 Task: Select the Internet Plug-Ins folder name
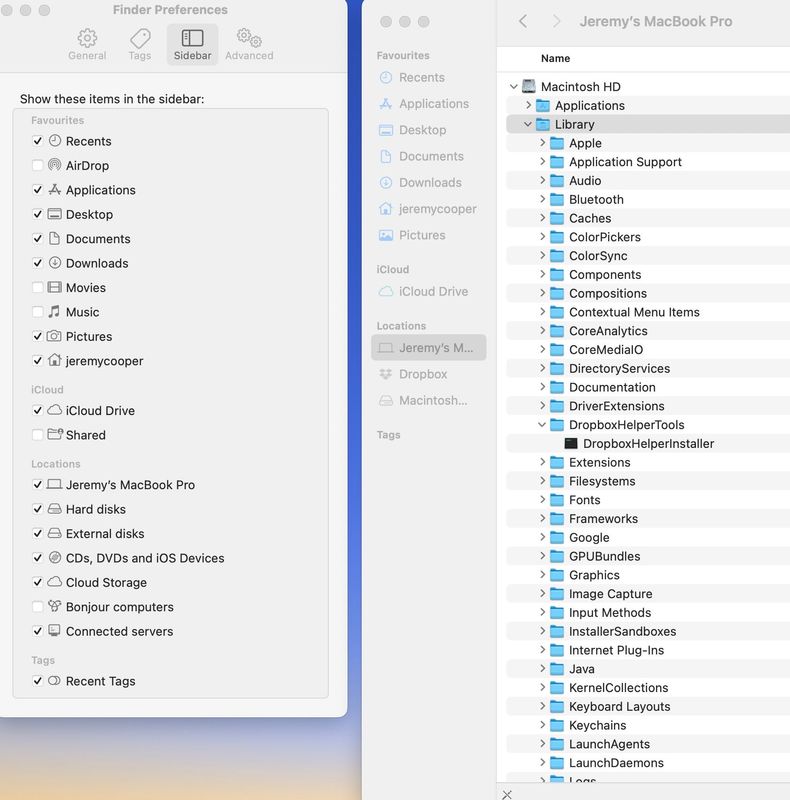click(x=616, y=650)
